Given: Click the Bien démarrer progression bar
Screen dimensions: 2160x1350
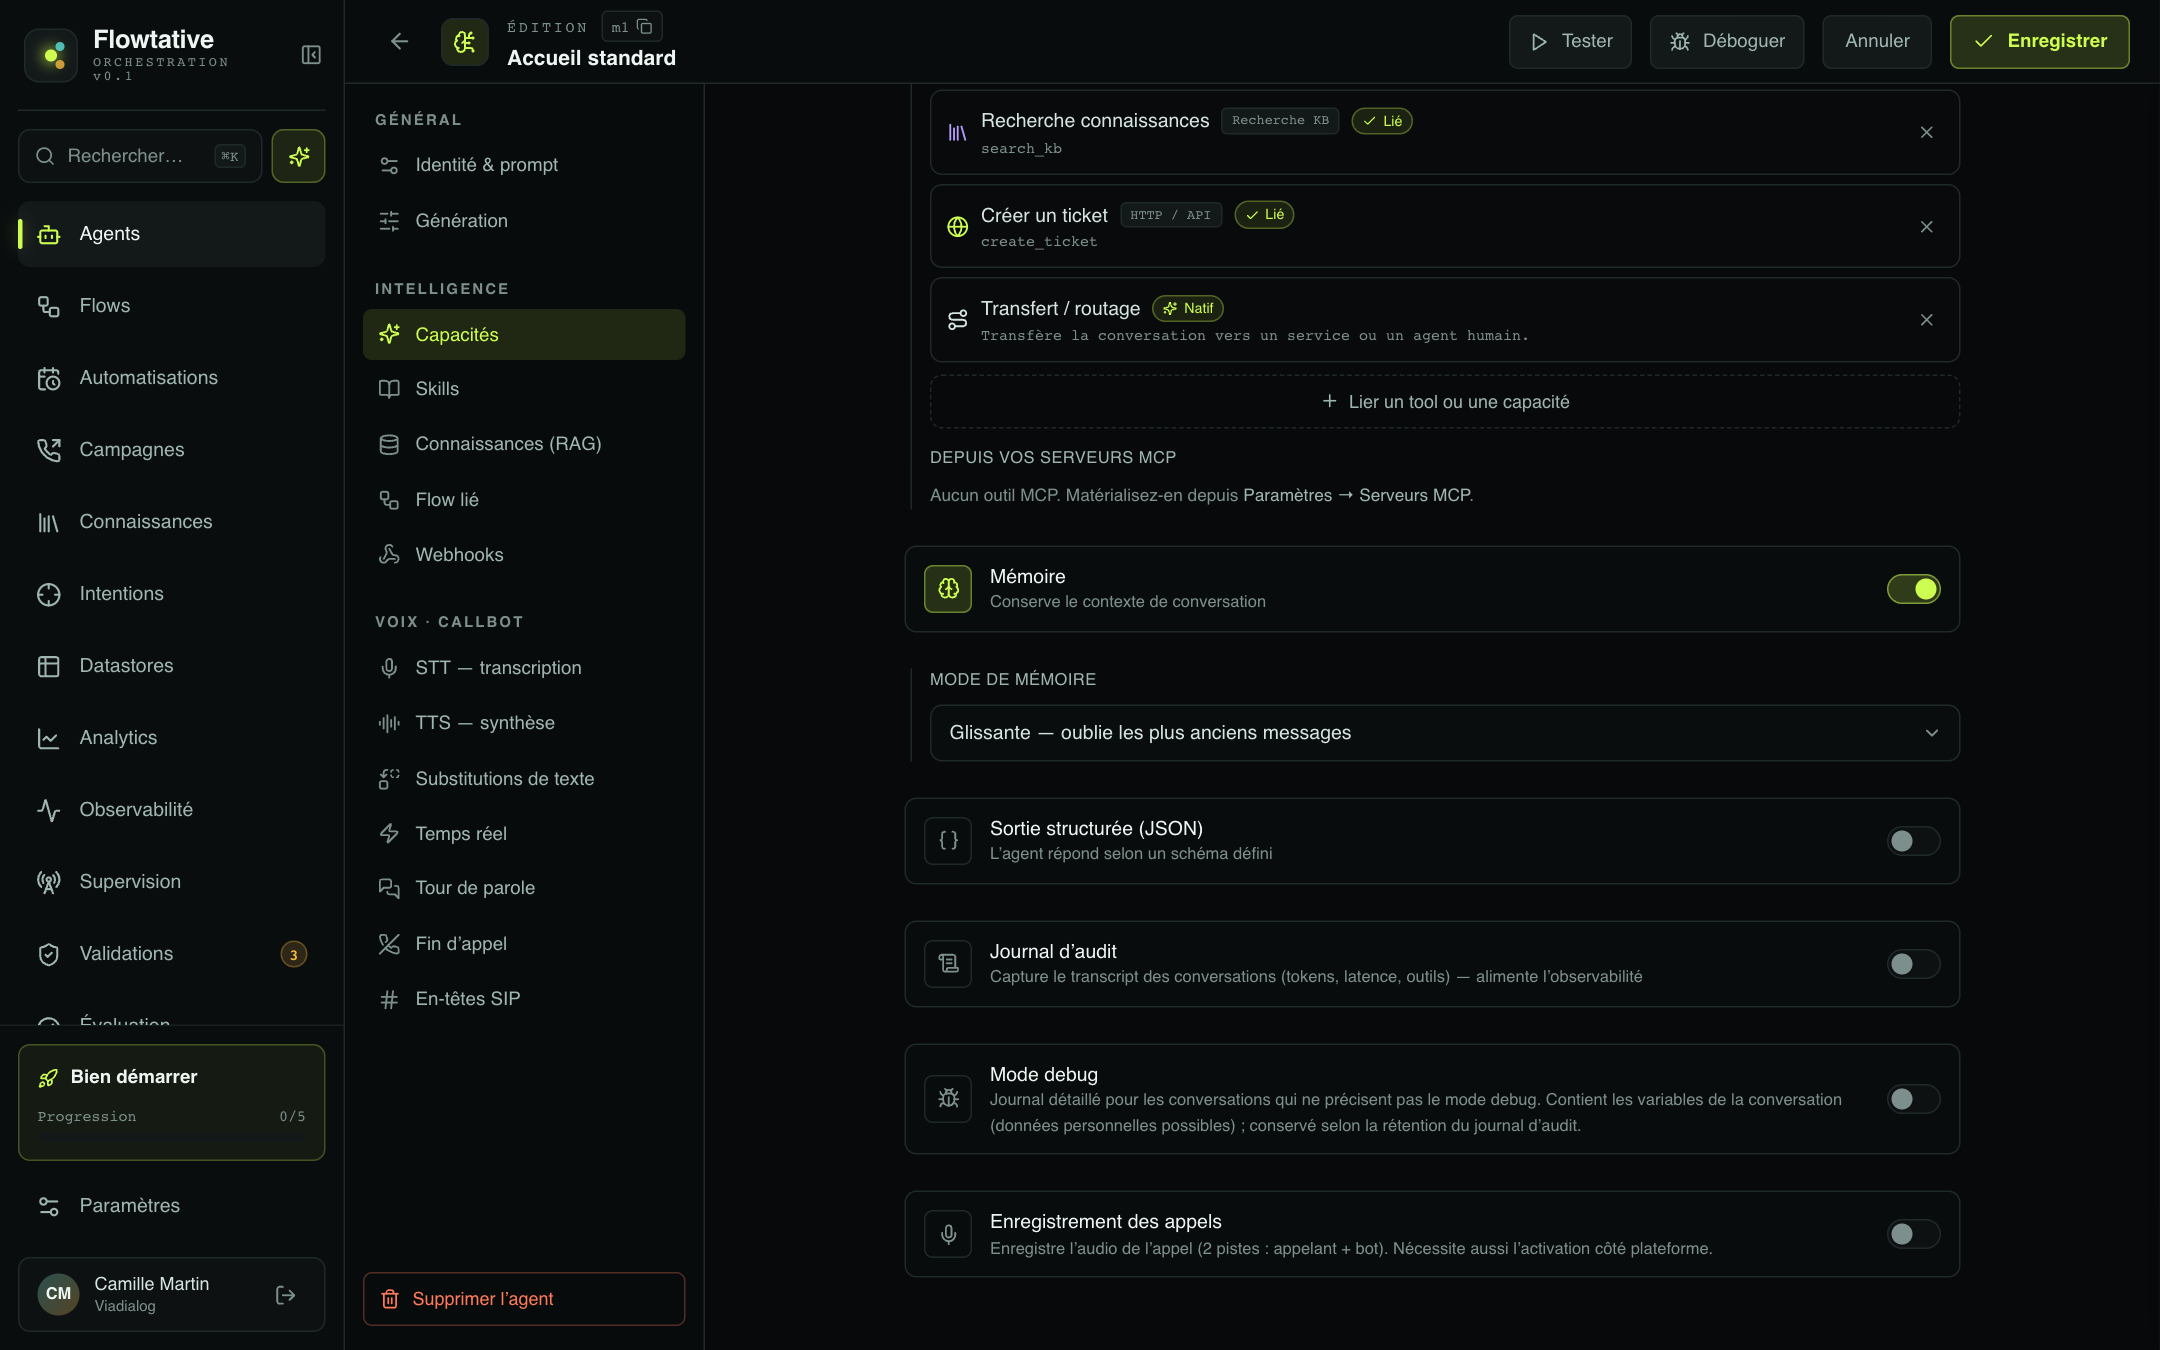Looking at the screenshot, I should (x=171, y=1135).
